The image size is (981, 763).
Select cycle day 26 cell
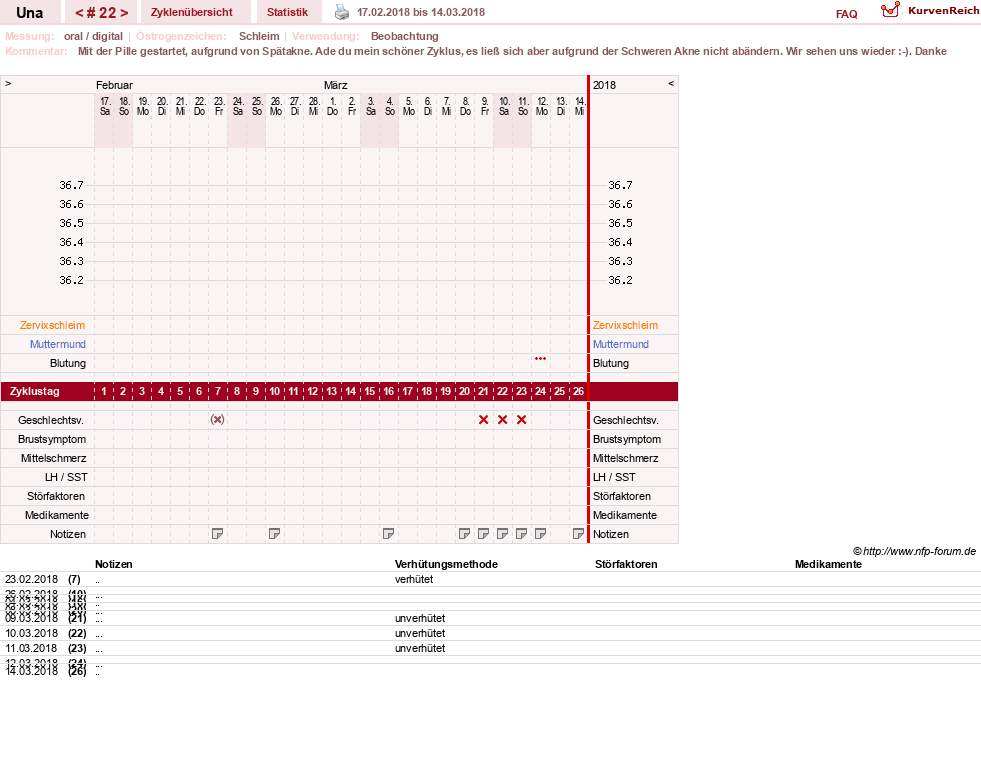pos(578,392)
